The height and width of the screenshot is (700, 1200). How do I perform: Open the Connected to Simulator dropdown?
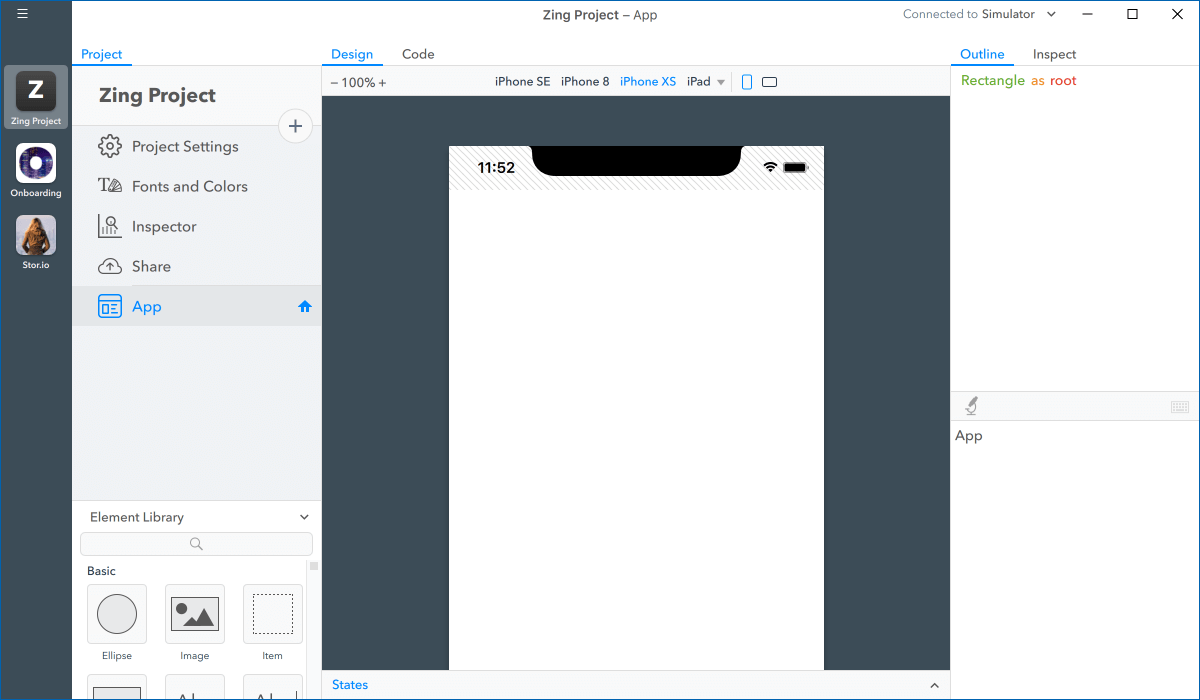1050,14
